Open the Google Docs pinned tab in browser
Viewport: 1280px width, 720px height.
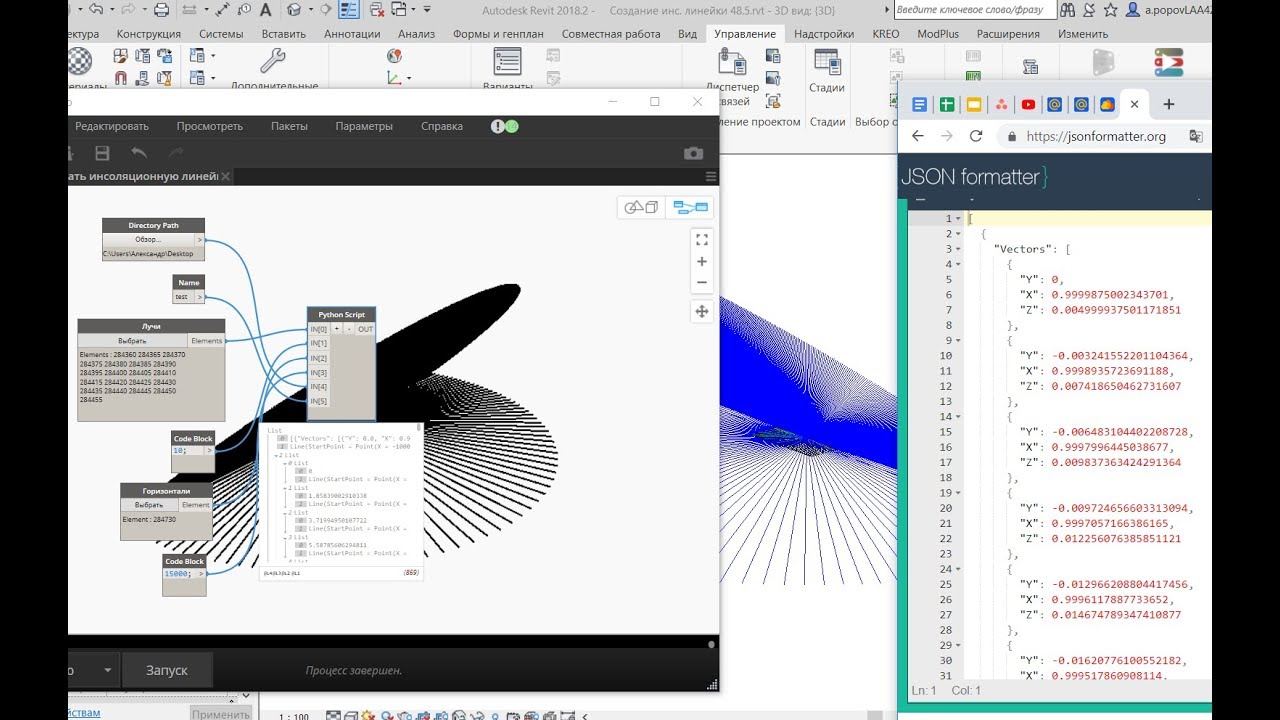(x=919, y=104)
